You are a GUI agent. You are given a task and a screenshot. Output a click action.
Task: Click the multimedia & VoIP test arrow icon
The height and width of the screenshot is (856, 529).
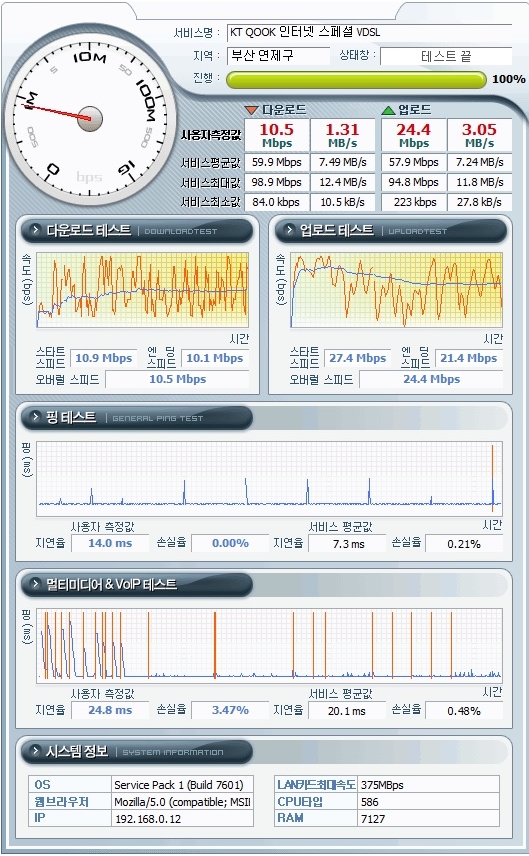(35, 584)
